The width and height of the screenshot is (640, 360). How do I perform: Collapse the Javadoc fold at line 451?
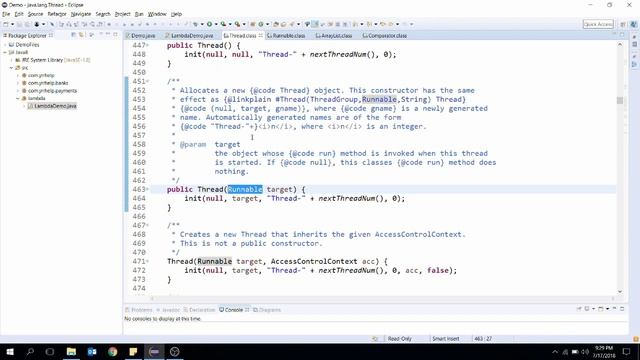[148, 82]
